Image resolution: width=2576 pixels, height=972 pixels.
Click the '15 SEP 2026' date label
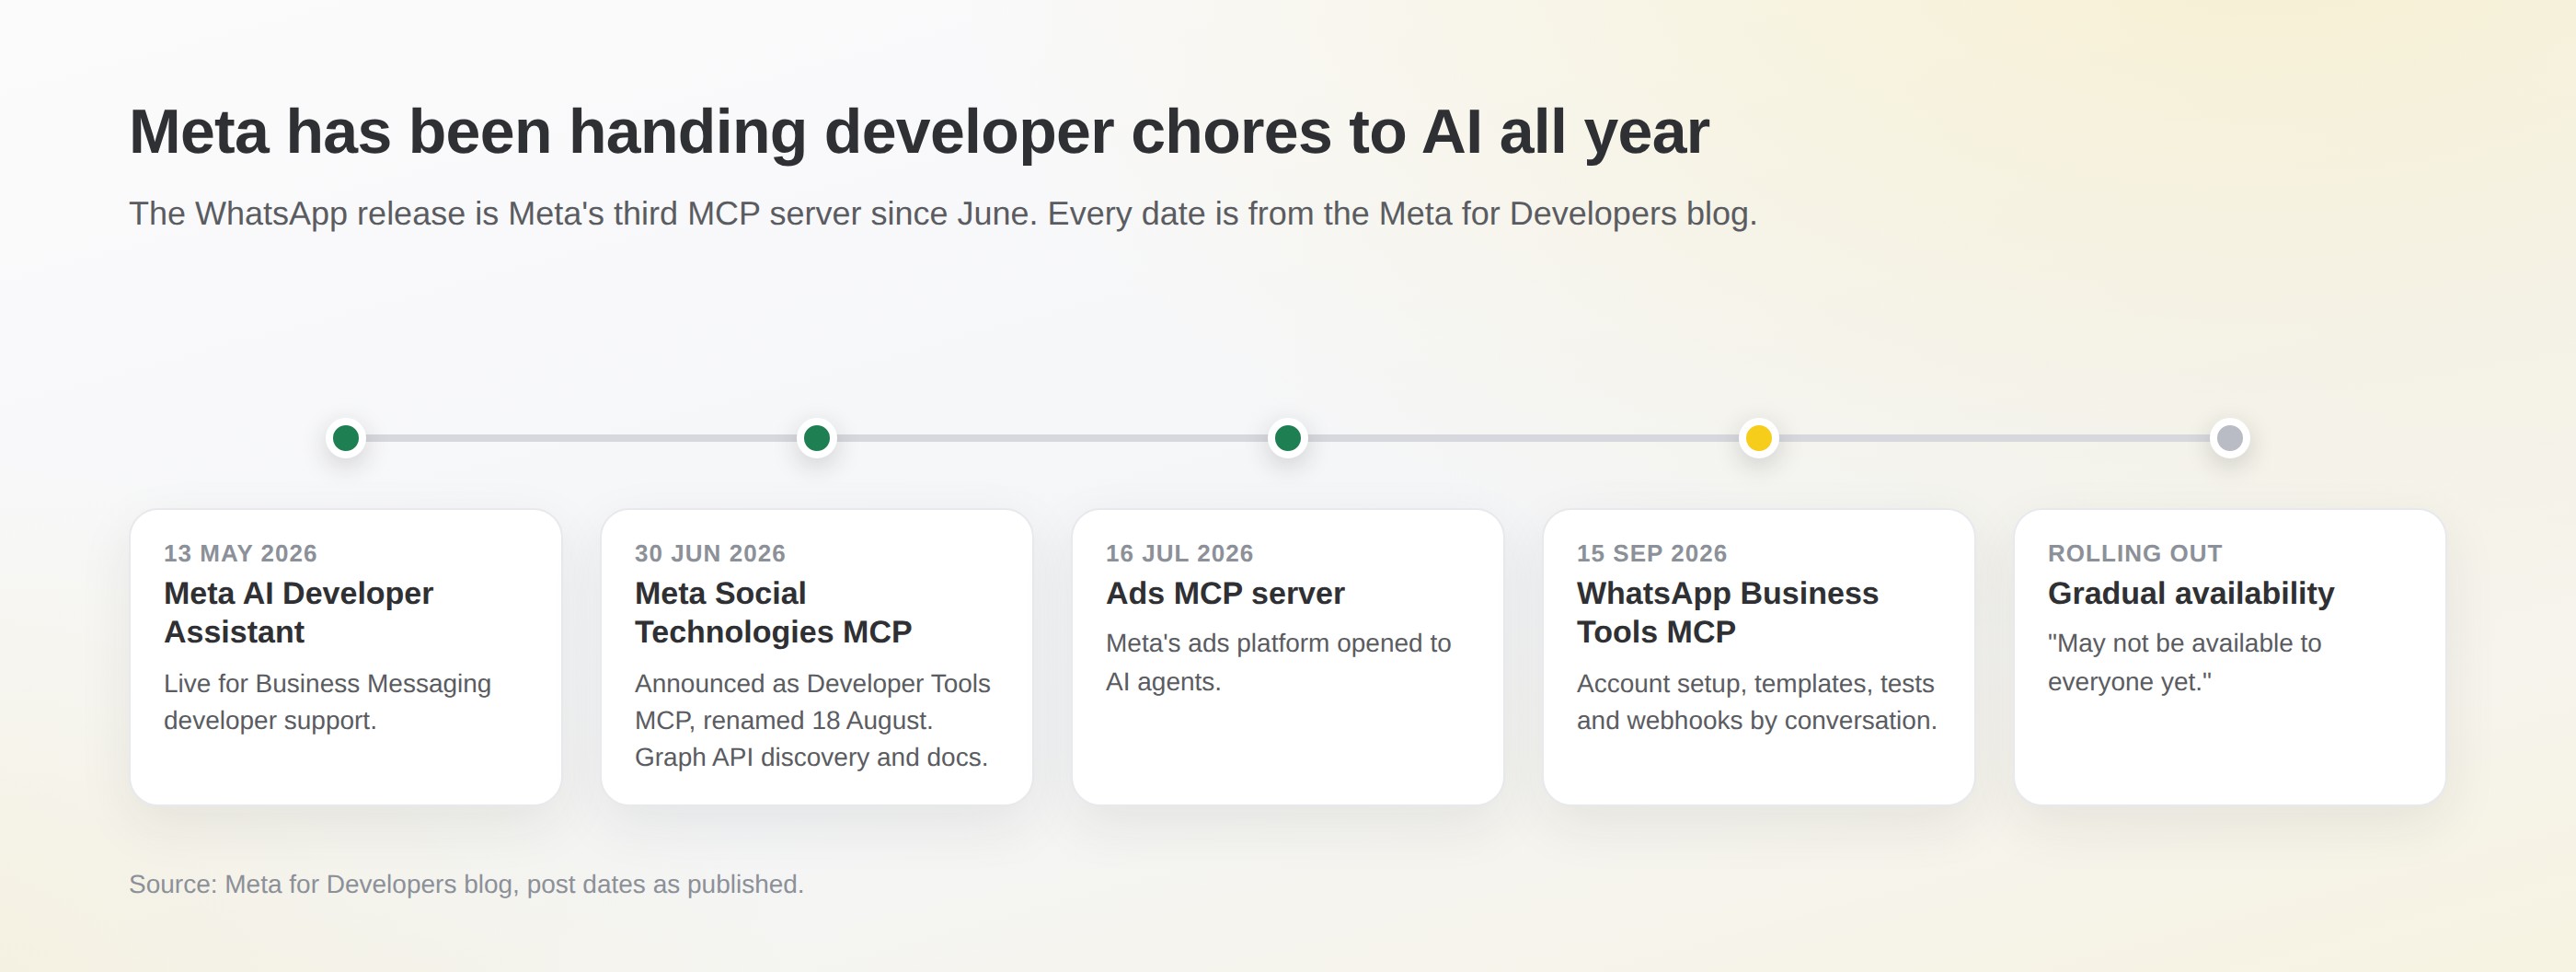tap(1652, 553)
